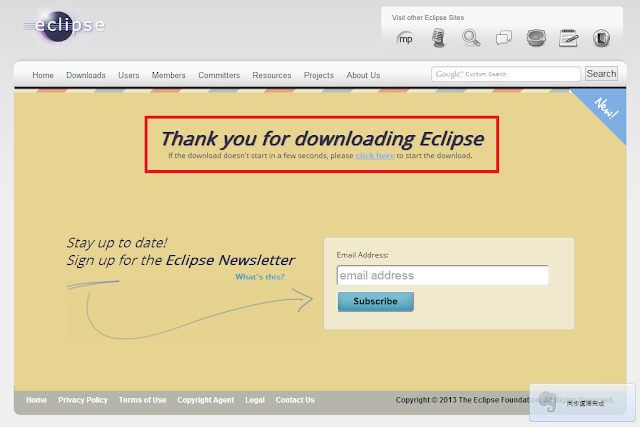Viewport: 640px width, 427px height.
Task: Click the book icon in site list
Action: 601,38
